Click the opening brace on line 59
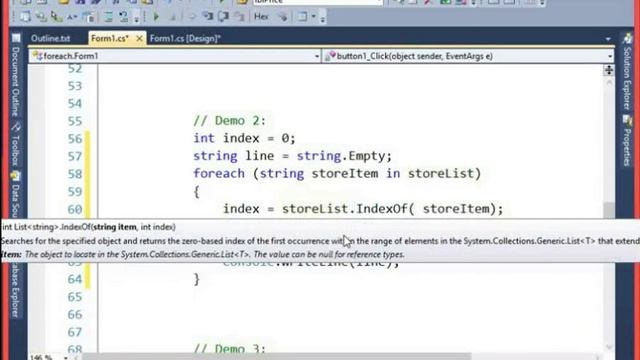The width and height of the screenshot is (640, 360). (x=197, y=191)
